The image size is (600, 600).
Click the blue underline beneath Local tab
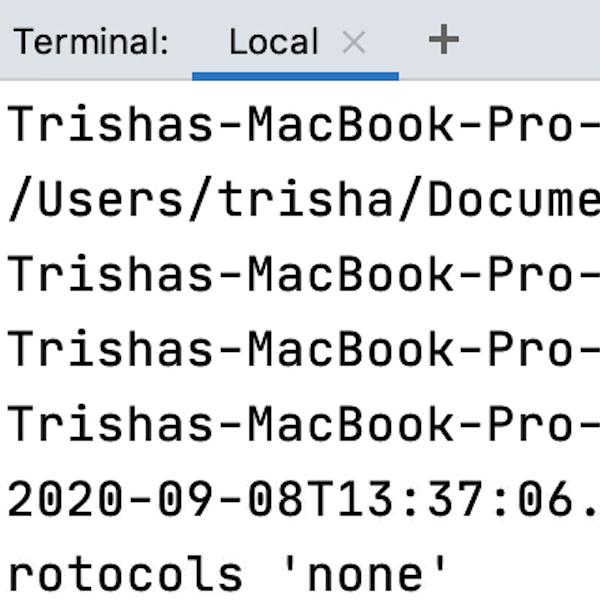click(295, 75)
